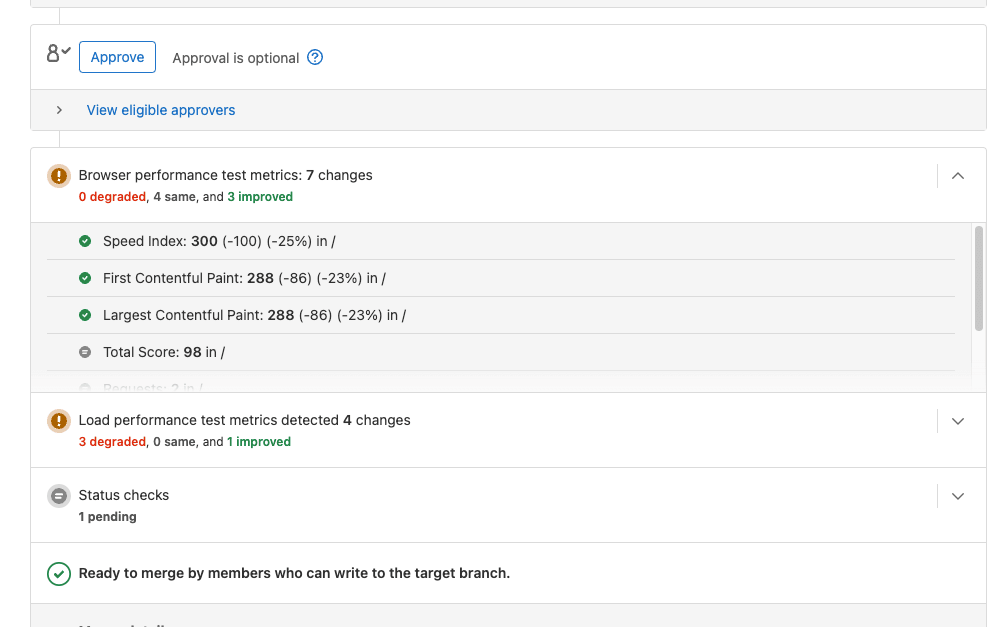Click the green check beside Speed Index

(85, 240)
